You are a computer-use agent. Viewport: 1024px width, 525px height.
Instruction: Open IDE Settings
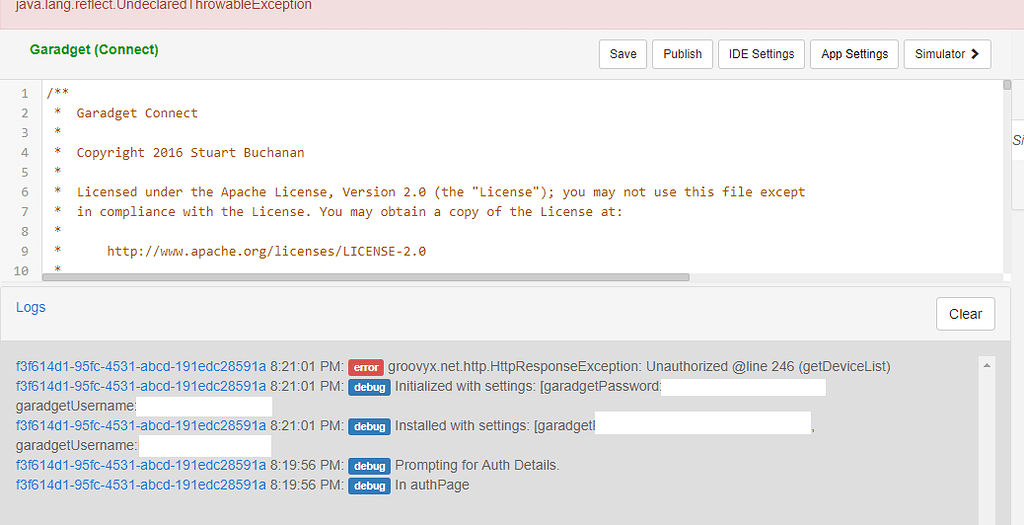tap(761, 54)
